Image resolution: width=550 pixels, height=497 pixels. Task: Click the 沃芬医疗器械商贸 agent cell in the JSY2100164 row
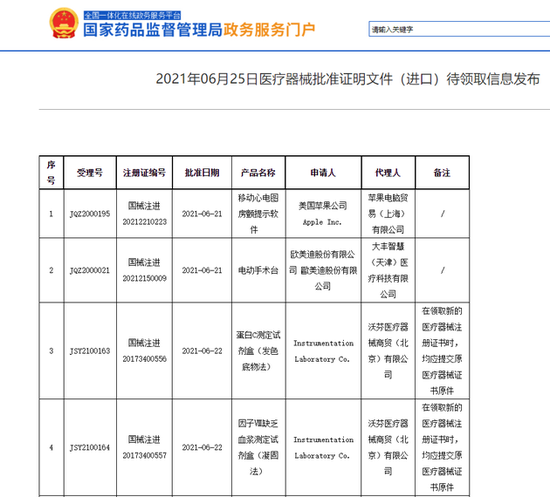tap(388, 447)
